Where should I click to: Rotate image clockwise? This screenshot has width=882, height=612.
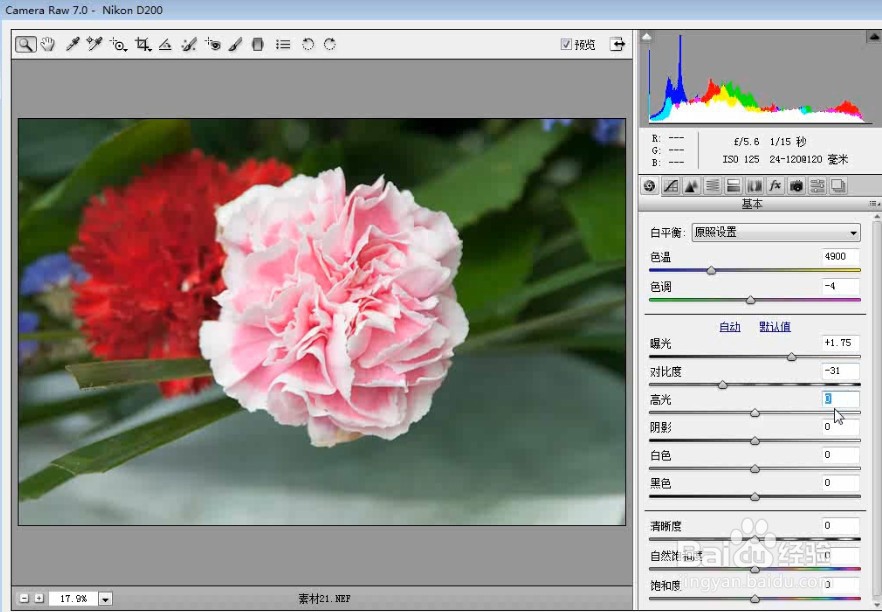tap(330, 44)
